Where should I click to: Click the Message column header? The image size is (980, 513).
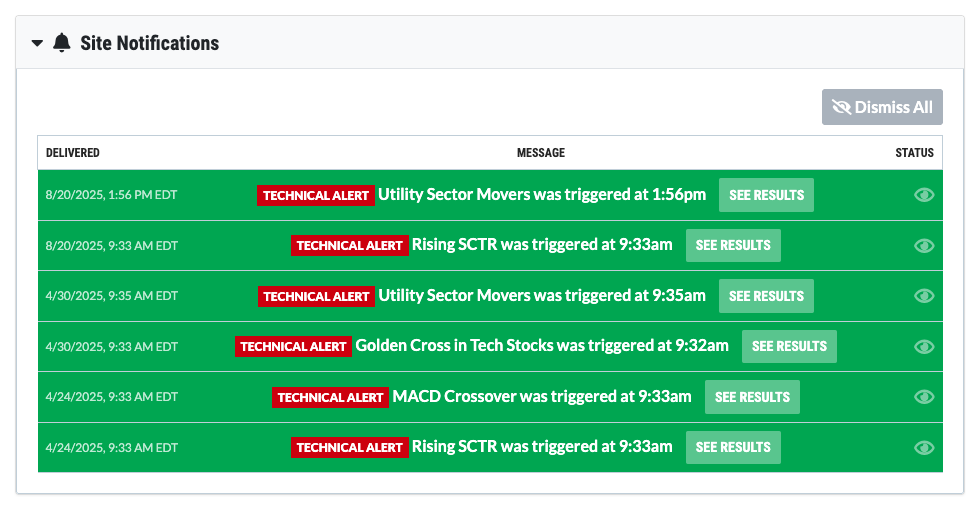(540, 153)
